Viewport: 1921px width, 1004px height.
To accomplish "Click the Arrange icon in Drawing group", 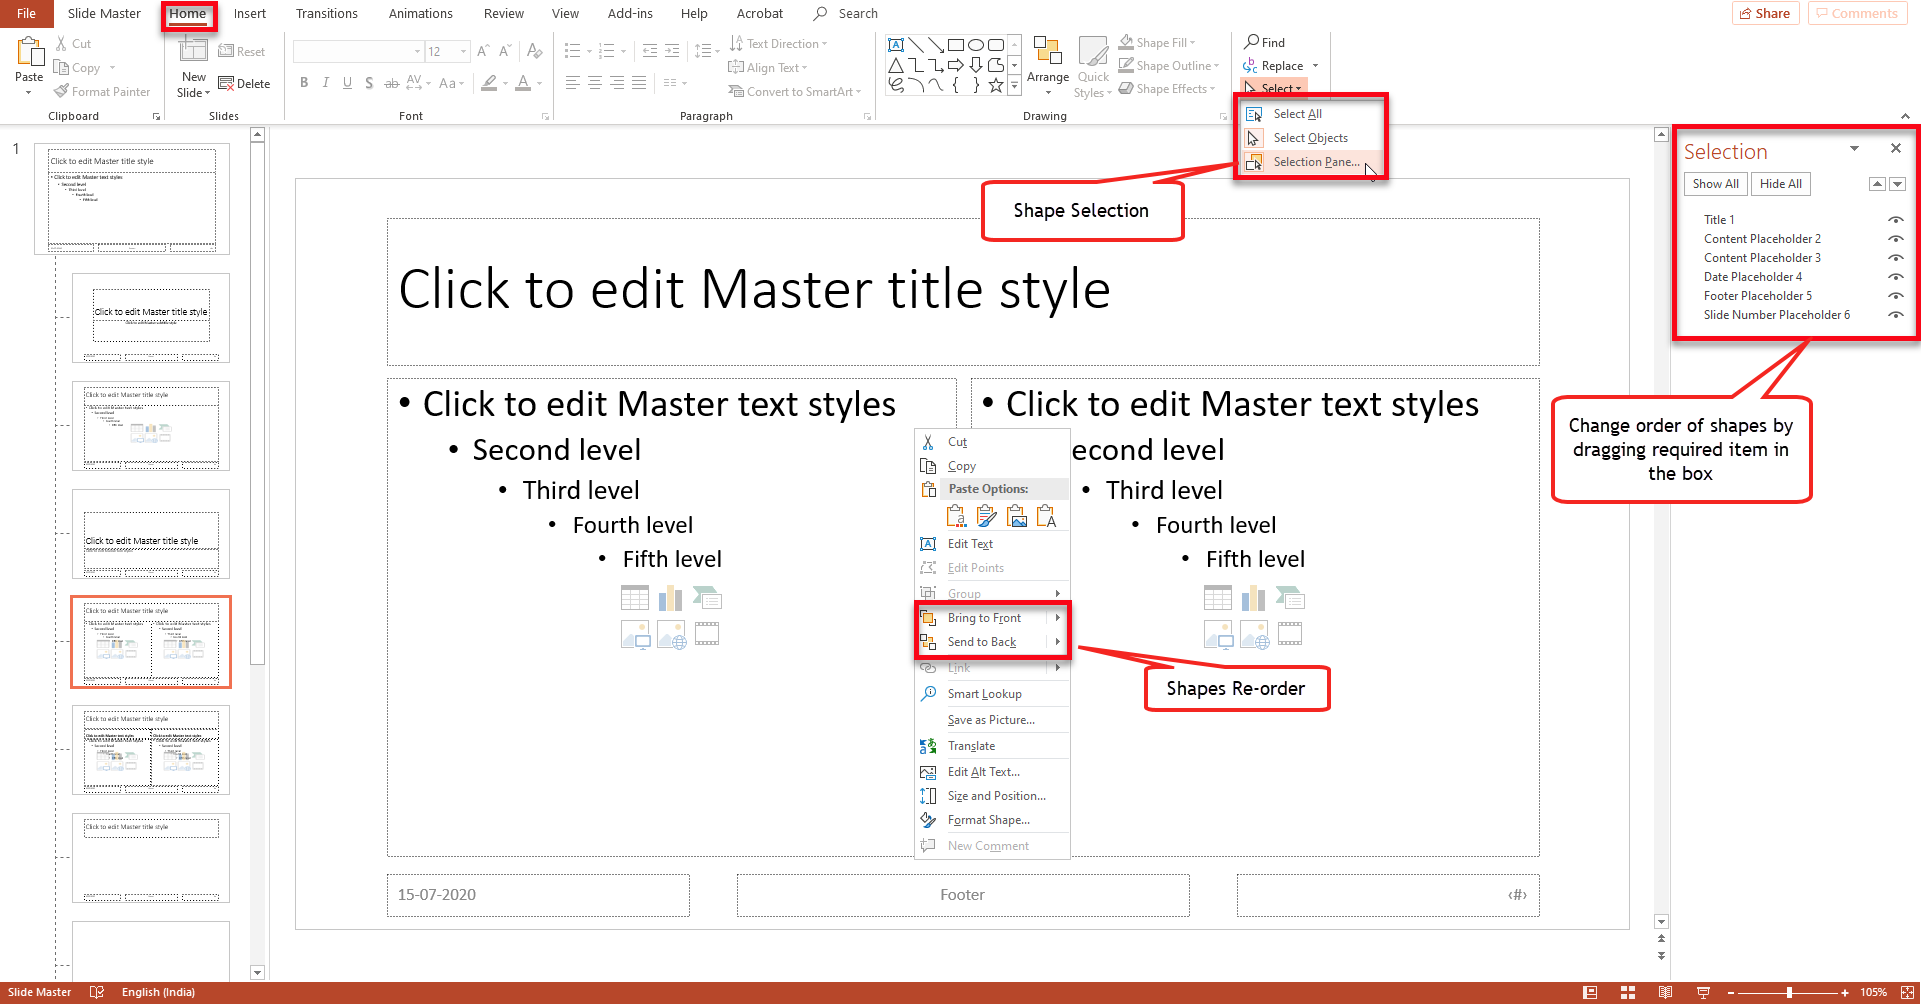I will (x=1047, y=62).
